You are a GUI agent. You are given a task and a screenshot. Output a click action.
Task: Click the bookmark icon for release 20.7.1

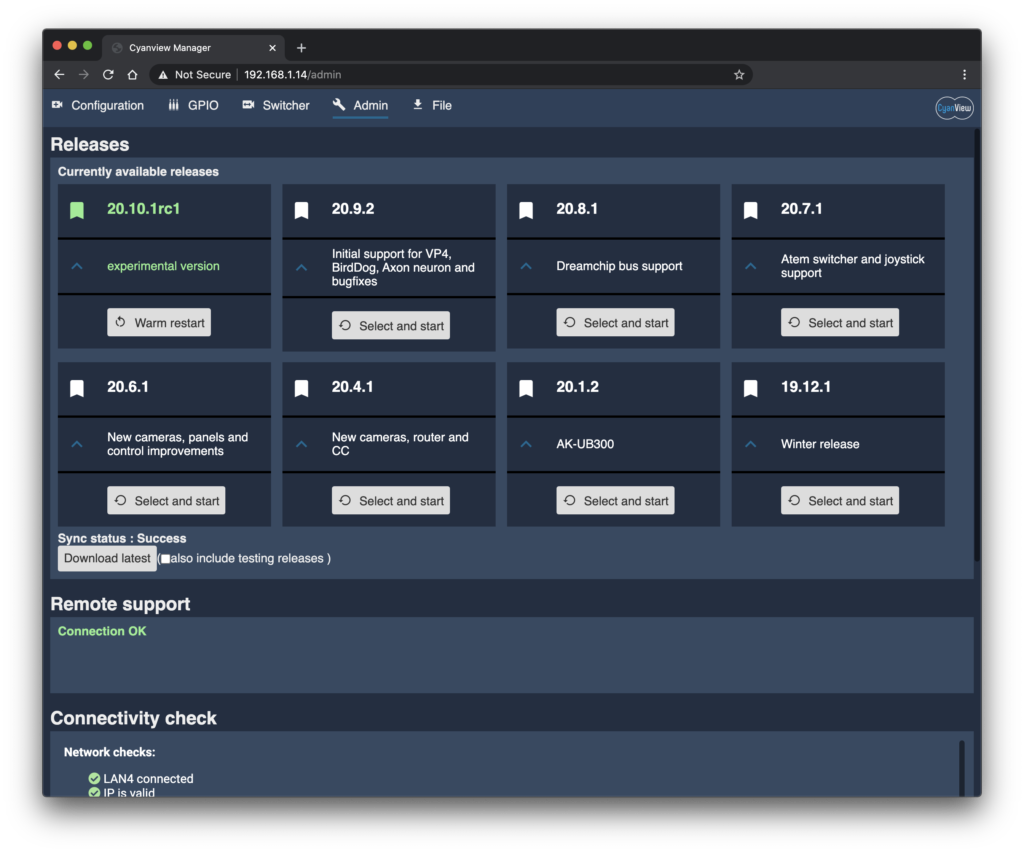coord(750,210)
